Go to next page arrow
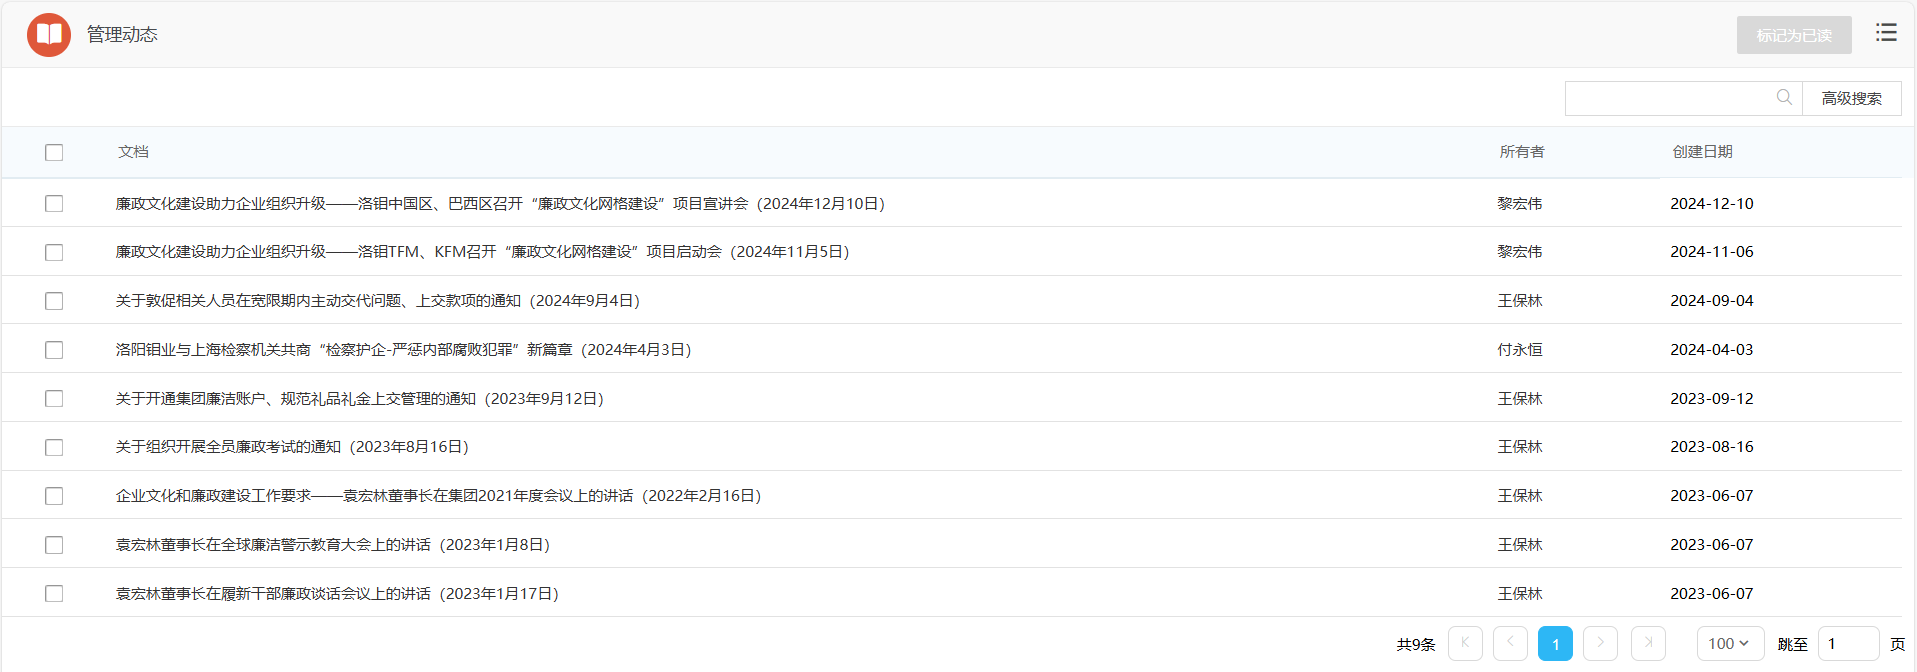This screenshot has height=672, width=1917. click(x=1600, y=643)
